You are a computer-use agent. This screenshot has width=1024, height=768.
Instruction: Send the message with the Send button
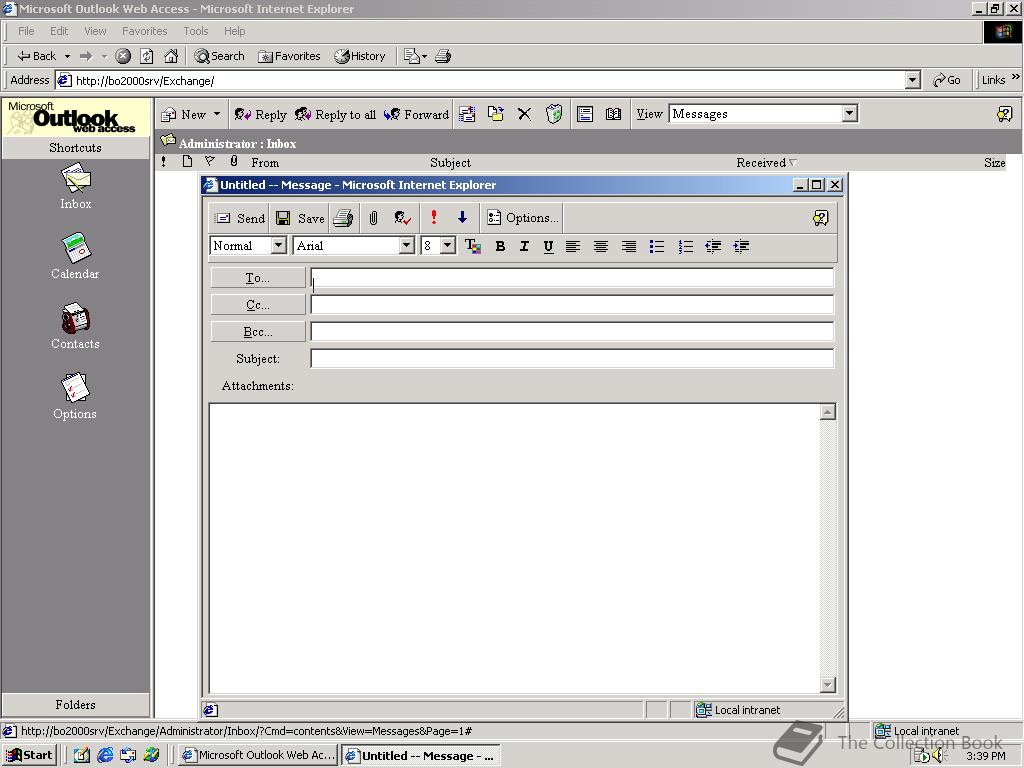240,218
